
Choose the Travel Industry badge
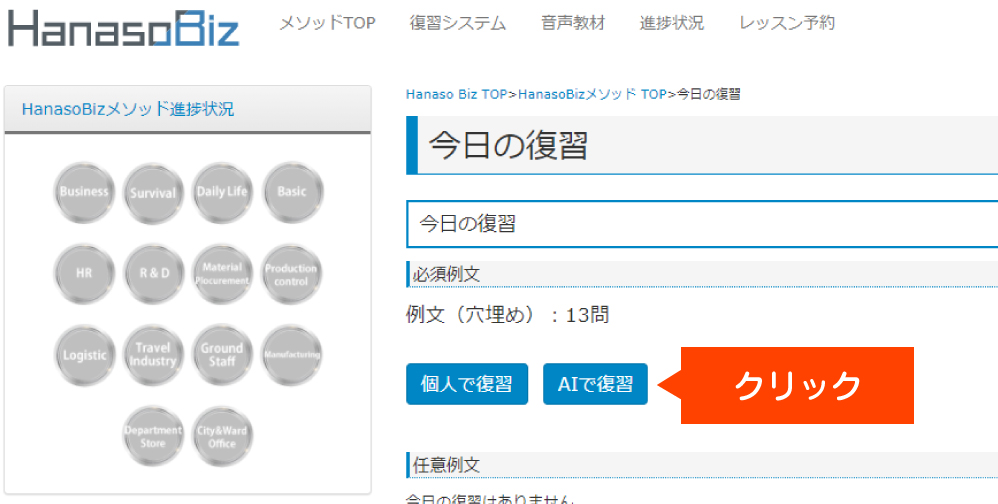pos(153,355)
